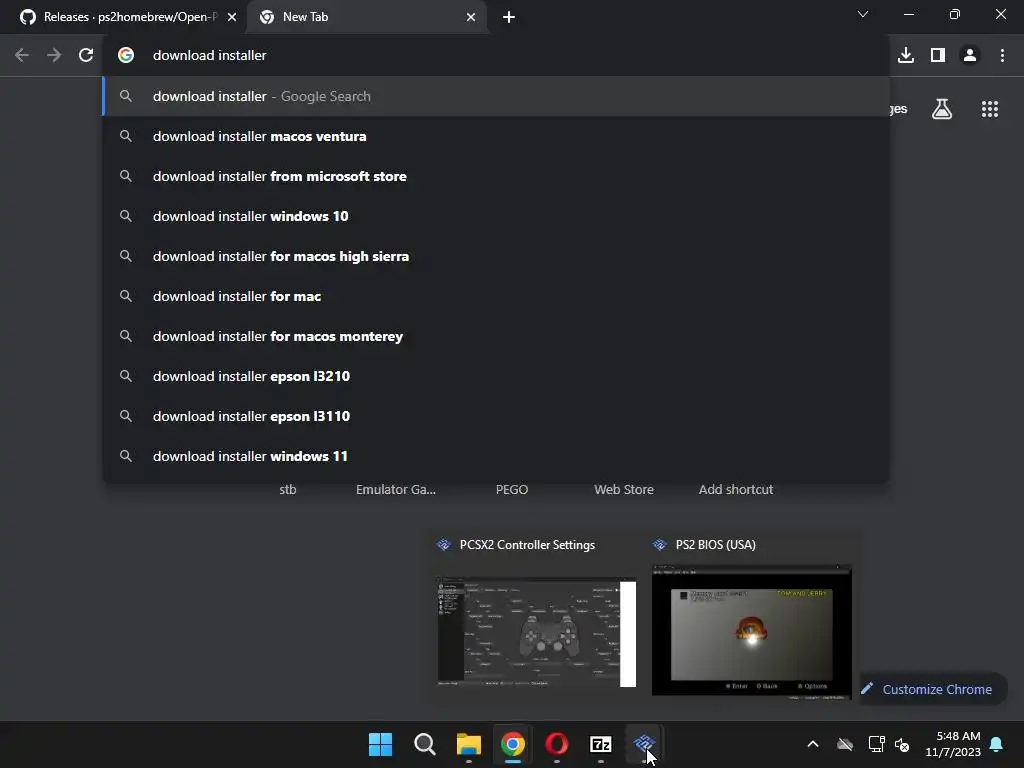Show hidden system tray icons chevron
The height and width of the screenshot is (768, 1024).
click(x=813, y=744)
